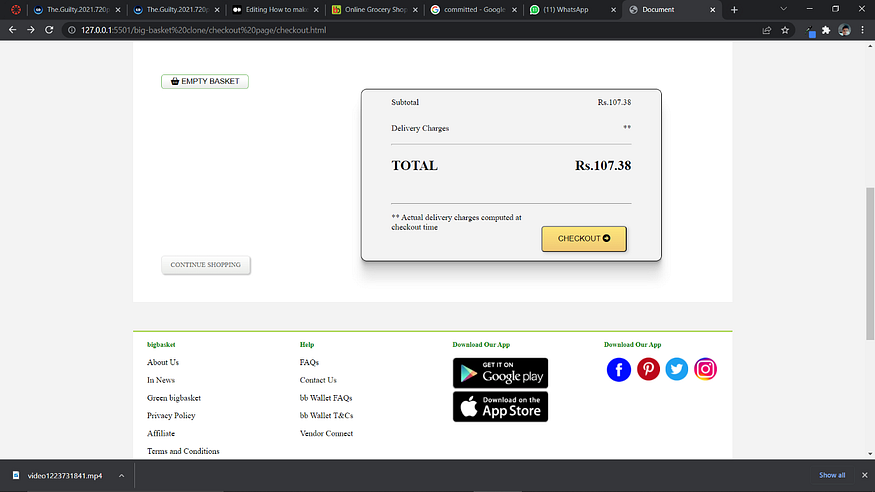This screenshot has height=492, width=875.
Task: Open the Contact Us link
Action: pos(318,380)
